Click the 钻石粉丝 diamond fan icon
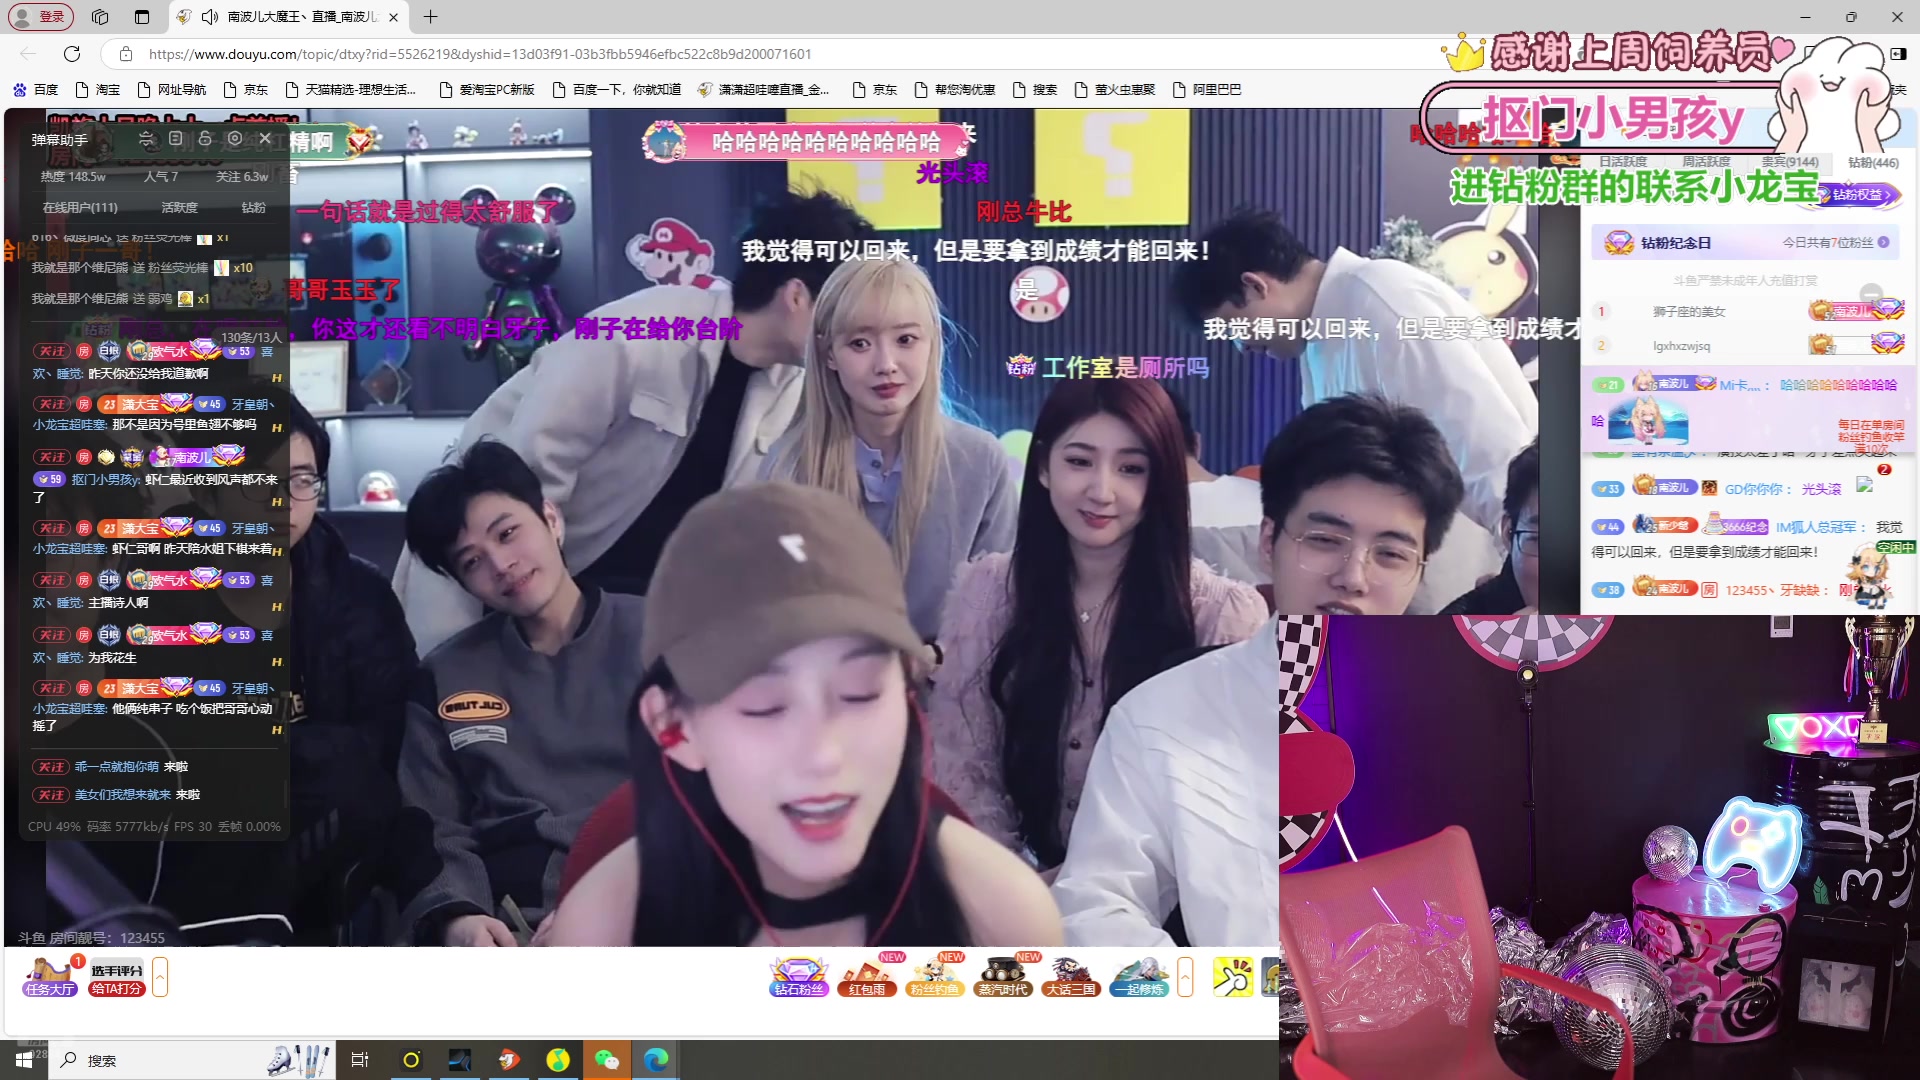The height and width of the screenshot is (1080, 1920). (x=799, y=976)
